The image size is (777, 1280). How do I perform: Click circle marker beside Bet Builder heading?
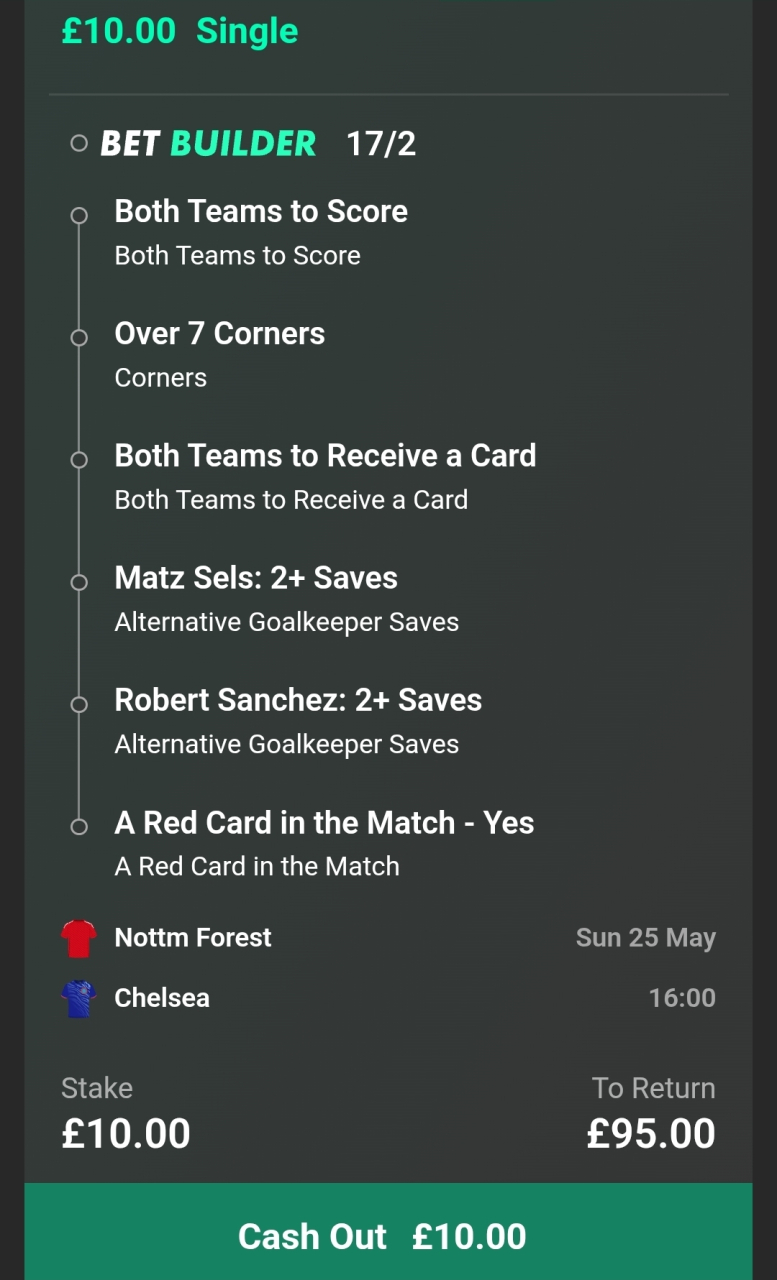point(79,144)
